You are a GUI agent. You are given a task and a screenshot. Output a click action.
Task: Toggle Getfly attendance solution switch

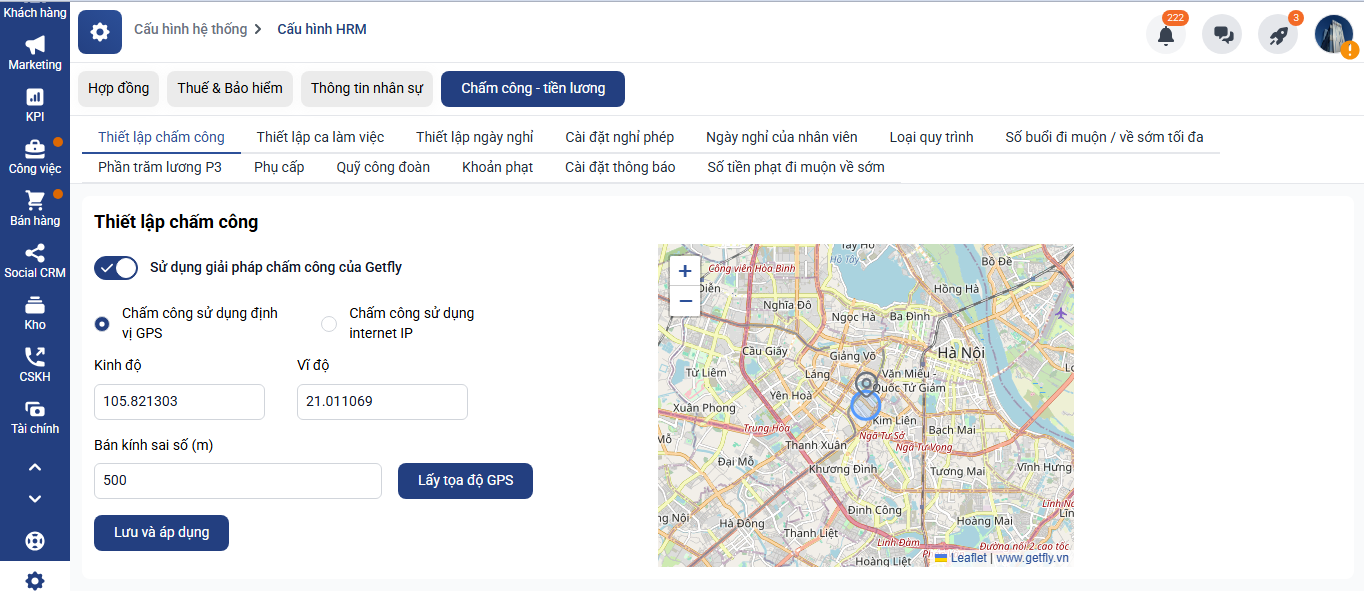116,268
